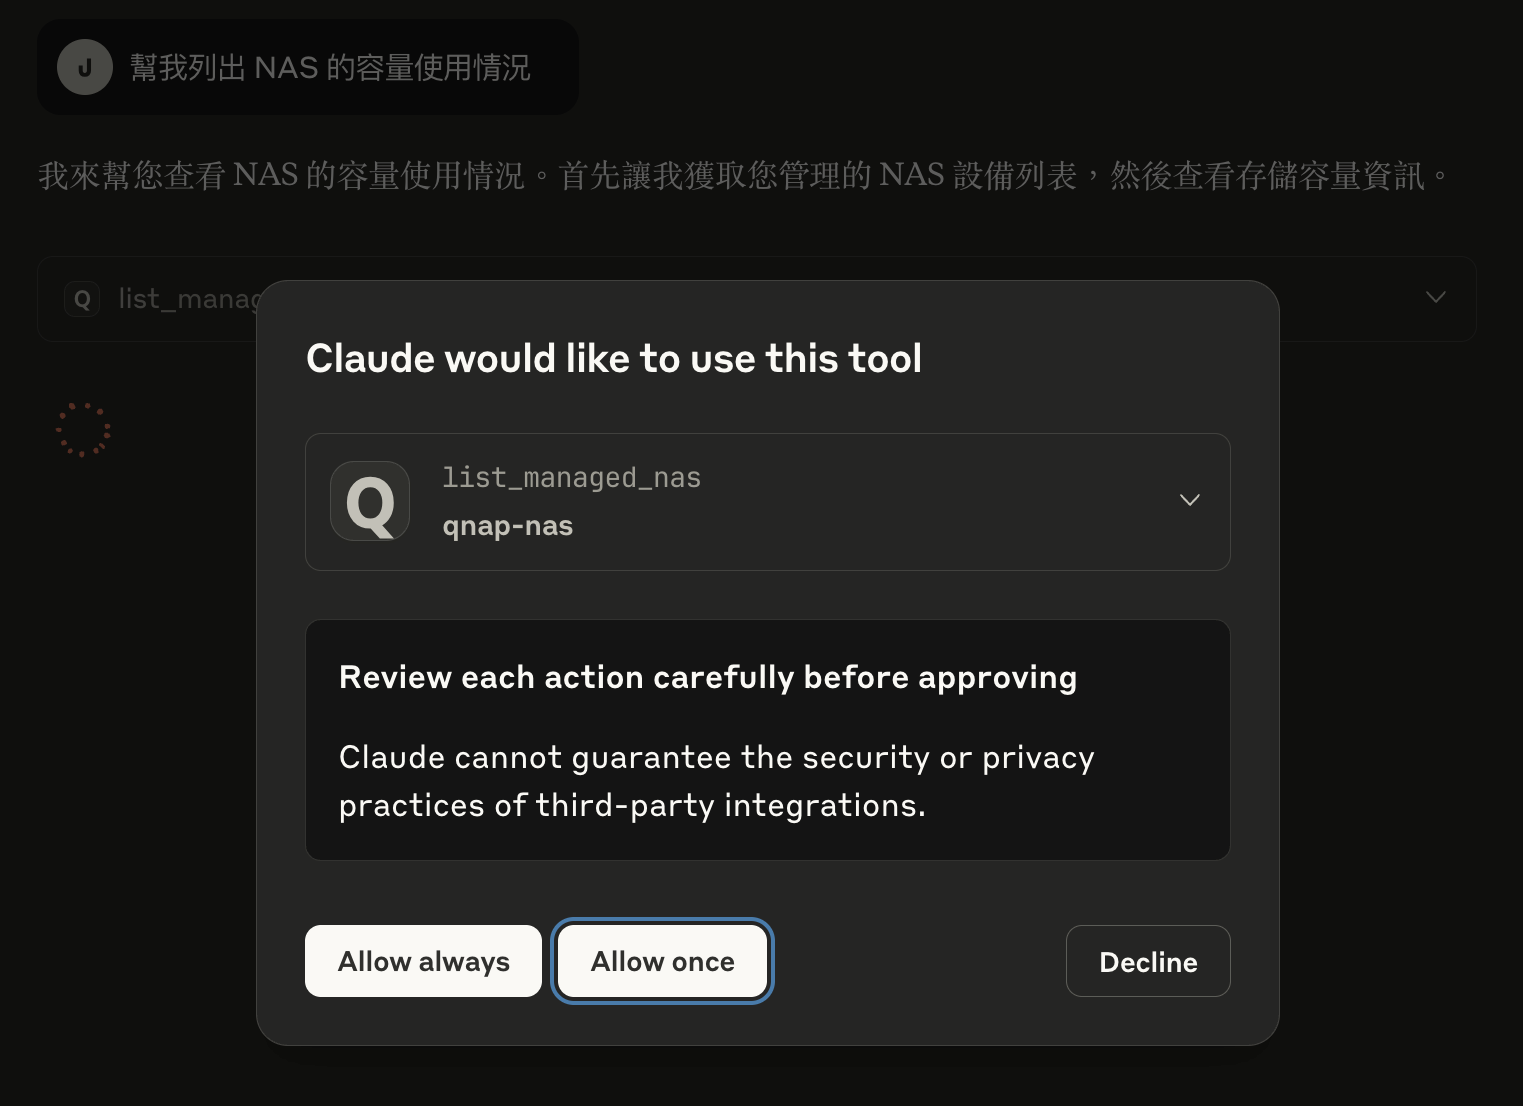Click the dialog title Claude would like to use this tool

point(614,358)
